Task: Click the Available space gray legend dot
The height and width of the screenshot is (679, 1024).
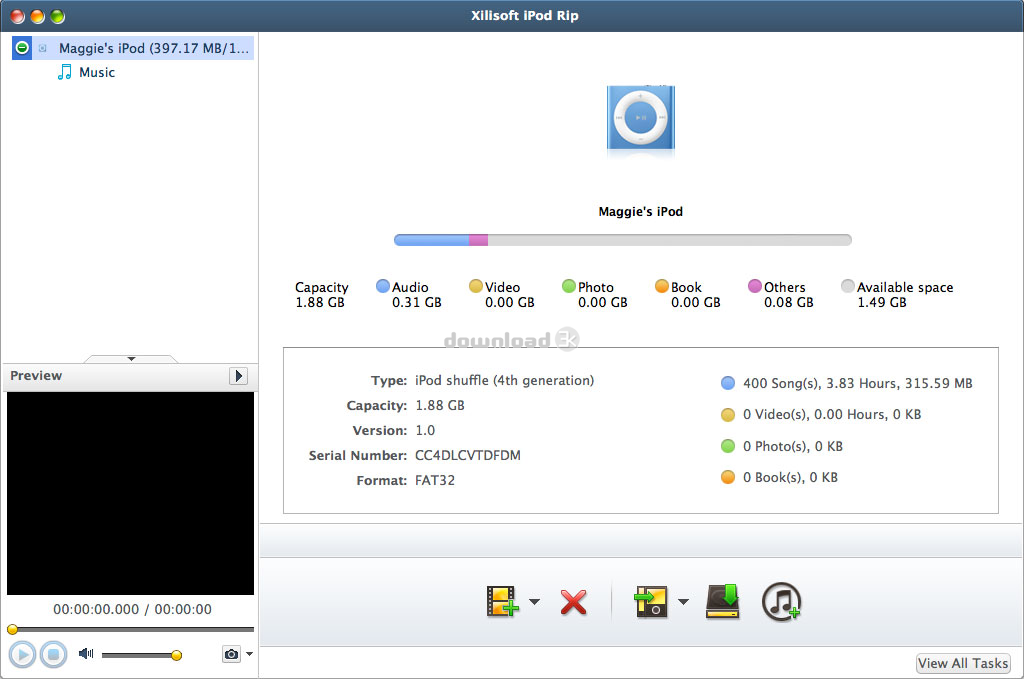Action: (848, 286)
